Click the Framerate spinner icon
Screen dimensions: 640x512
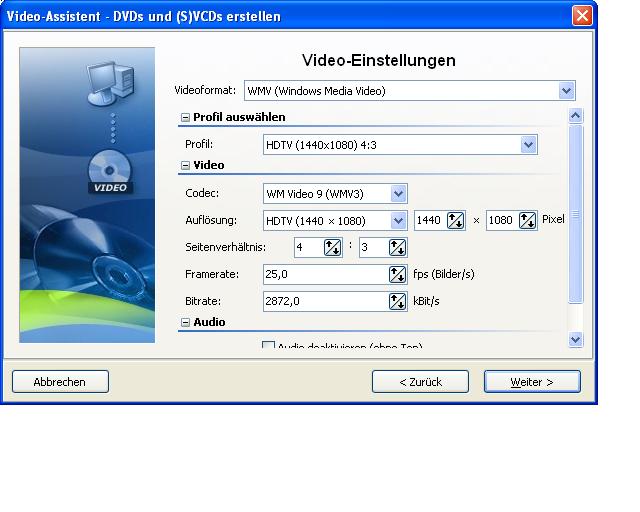(397, 274)
